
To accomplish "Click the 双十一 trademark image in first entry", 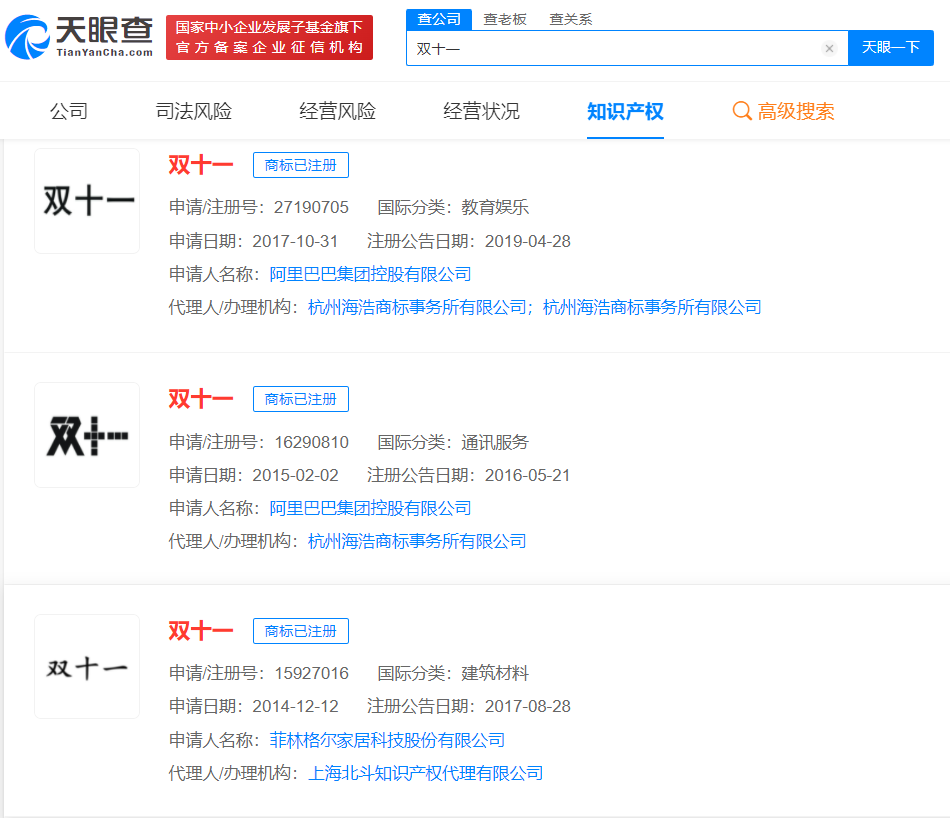I will tap(86, 200).
